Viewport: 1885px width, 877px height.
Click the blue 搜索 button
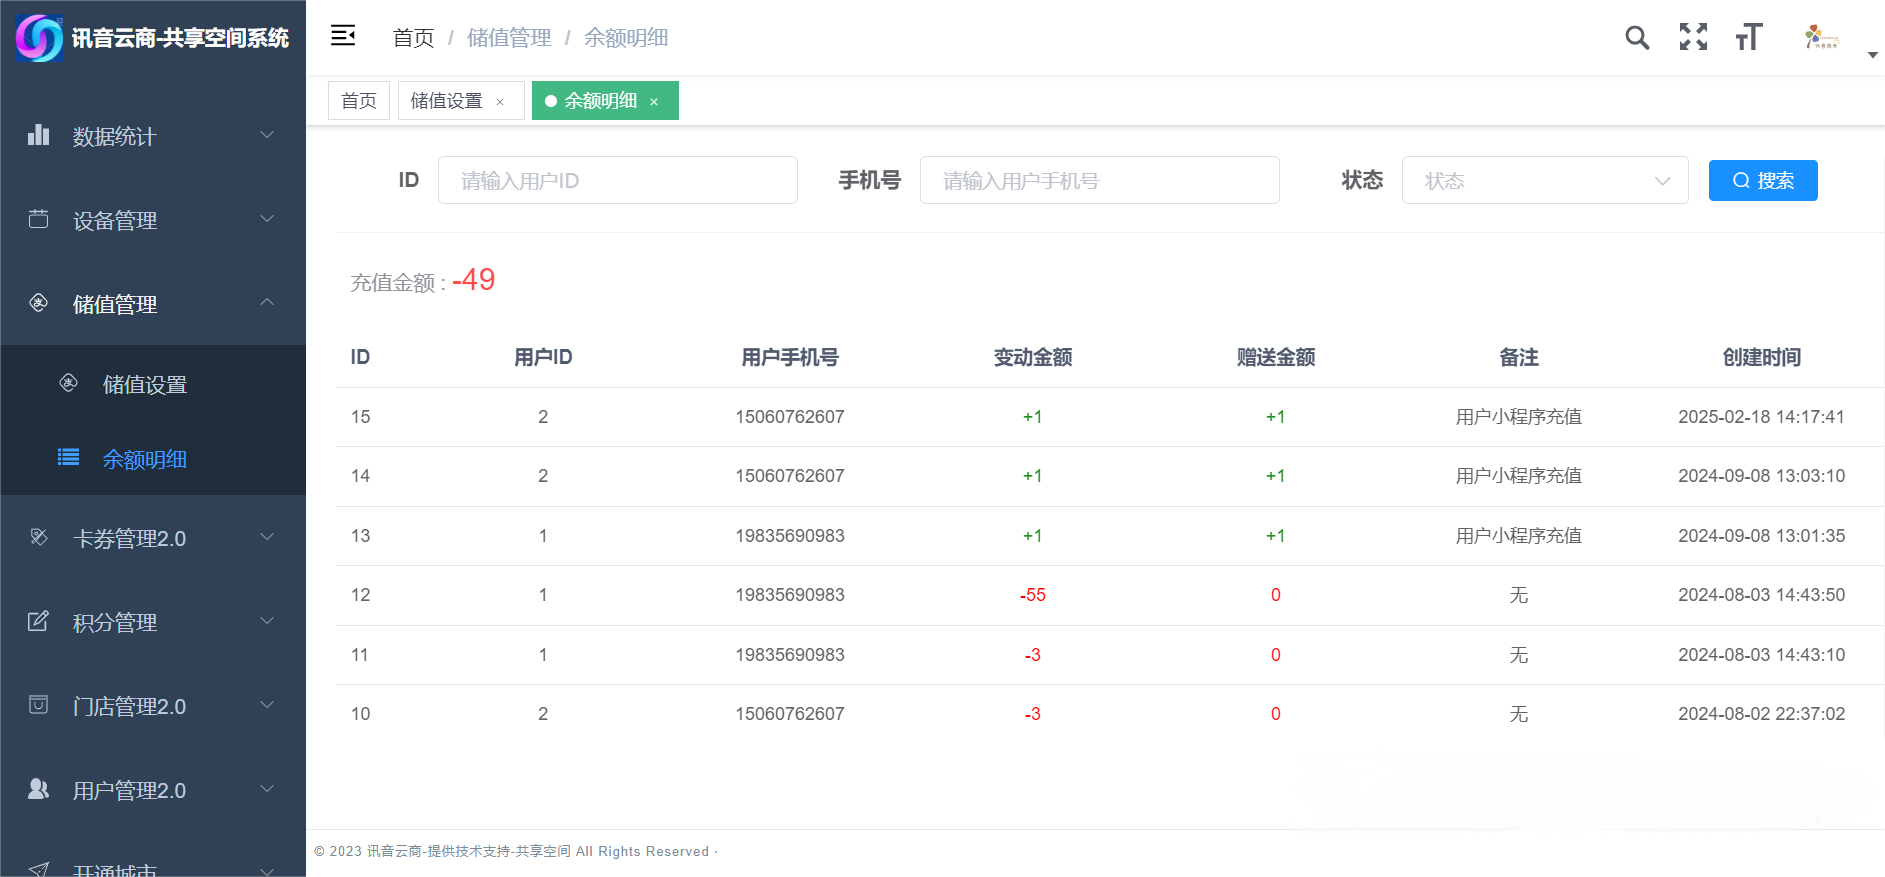[x=1763, y=180]
